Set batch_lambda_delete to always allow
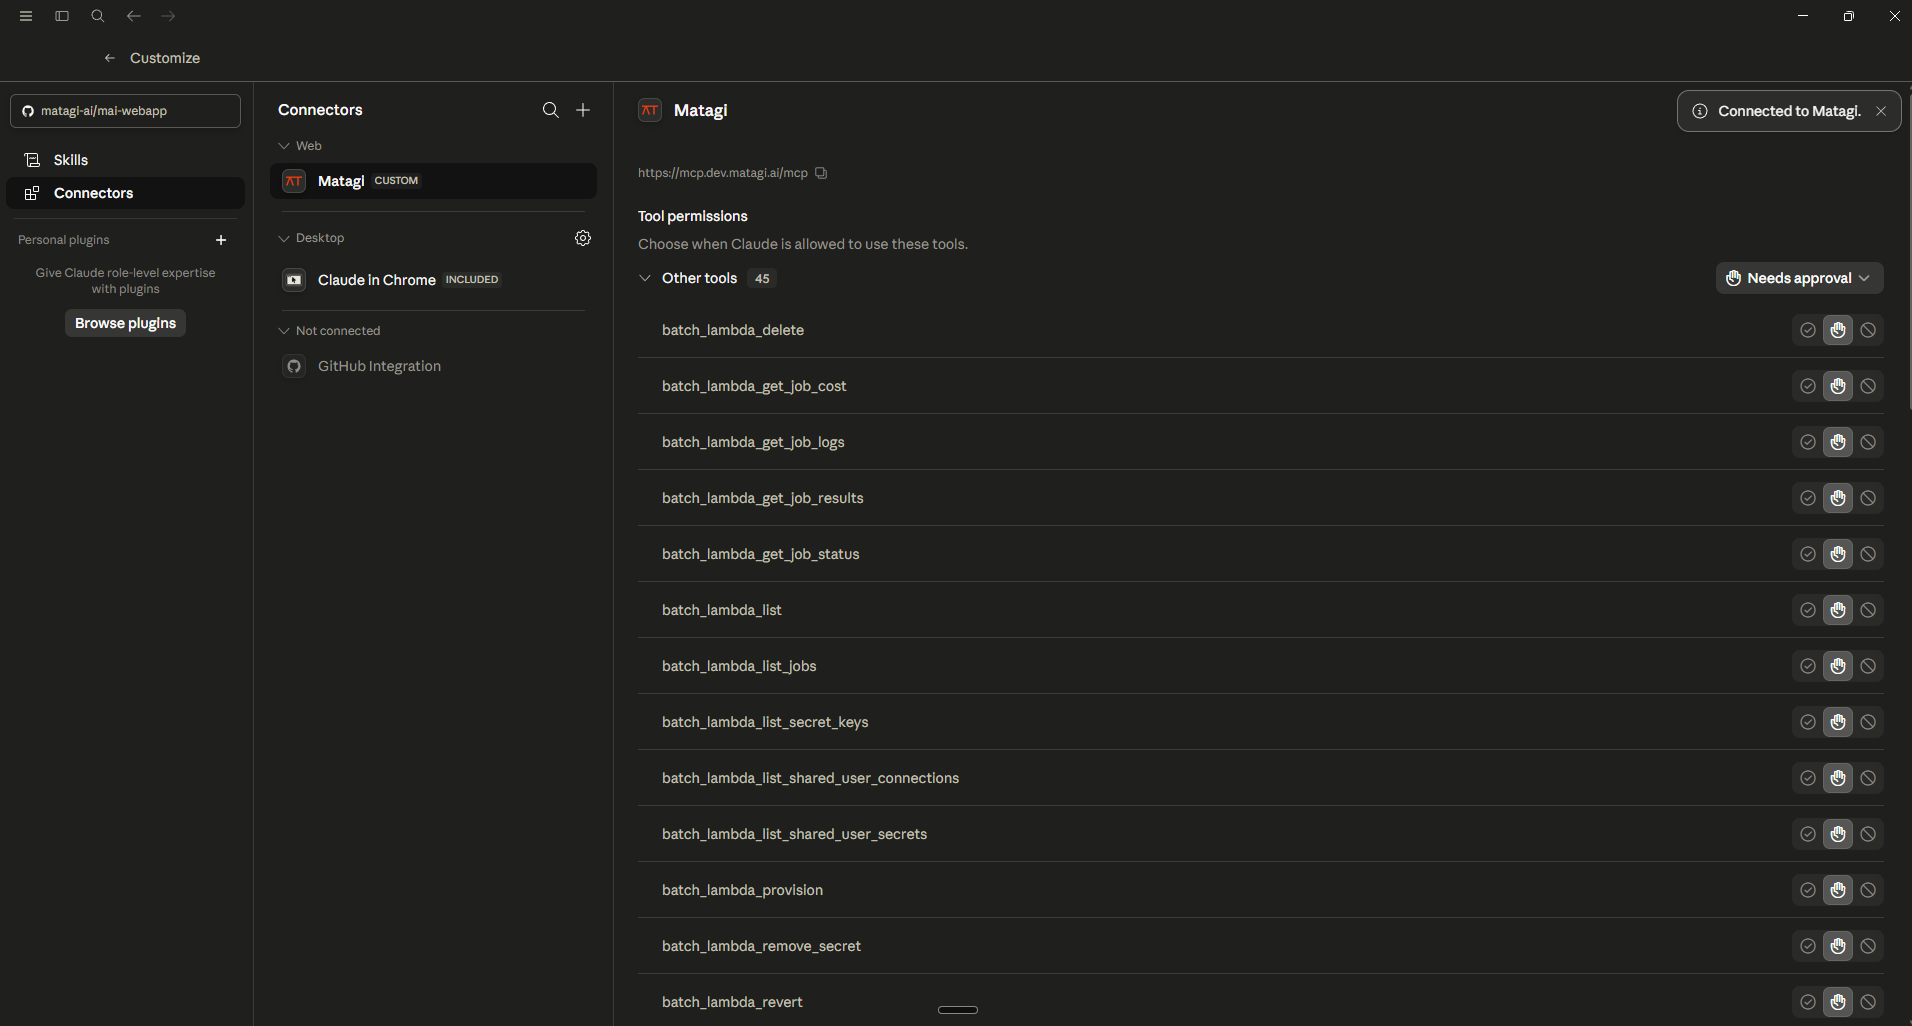Screen dimensions: 1912x1026 1808,330
